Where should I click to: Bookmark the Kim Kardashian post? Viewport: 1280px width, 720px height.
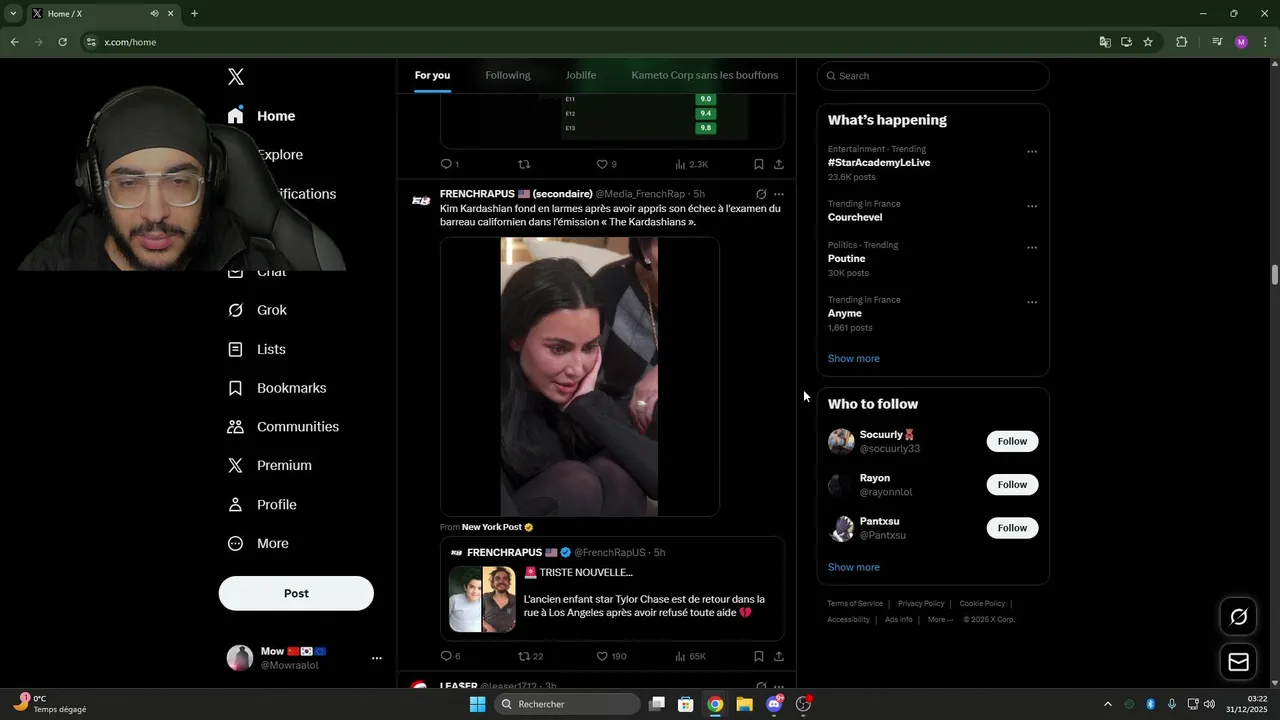[x=758, y=656]
